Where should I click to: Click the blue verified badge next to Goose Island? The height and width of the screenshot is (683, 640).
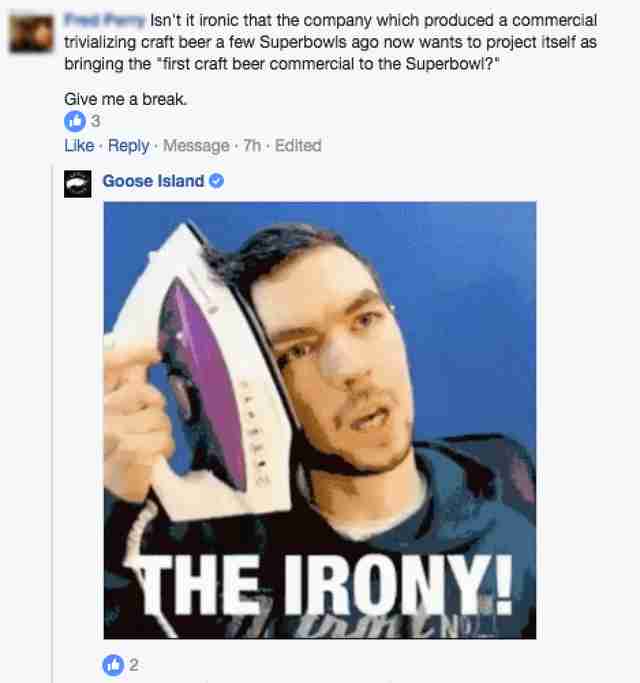(x=217, y=180)
